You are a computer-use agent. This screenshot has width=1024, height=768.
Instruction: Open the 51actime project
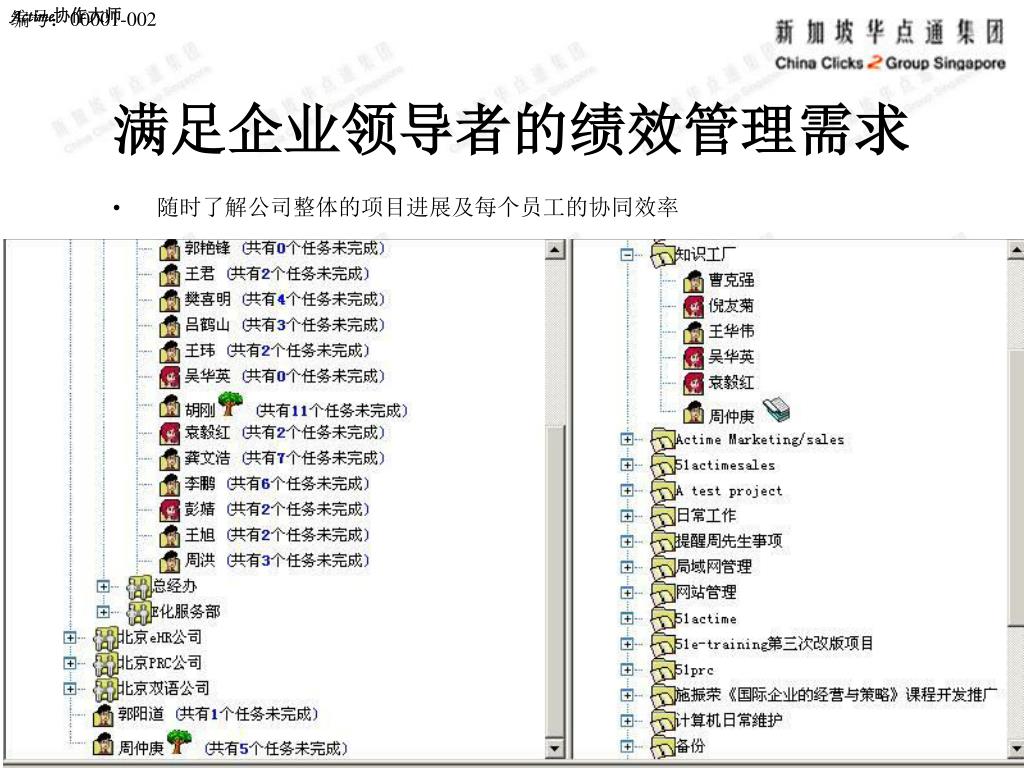(705, 618)
